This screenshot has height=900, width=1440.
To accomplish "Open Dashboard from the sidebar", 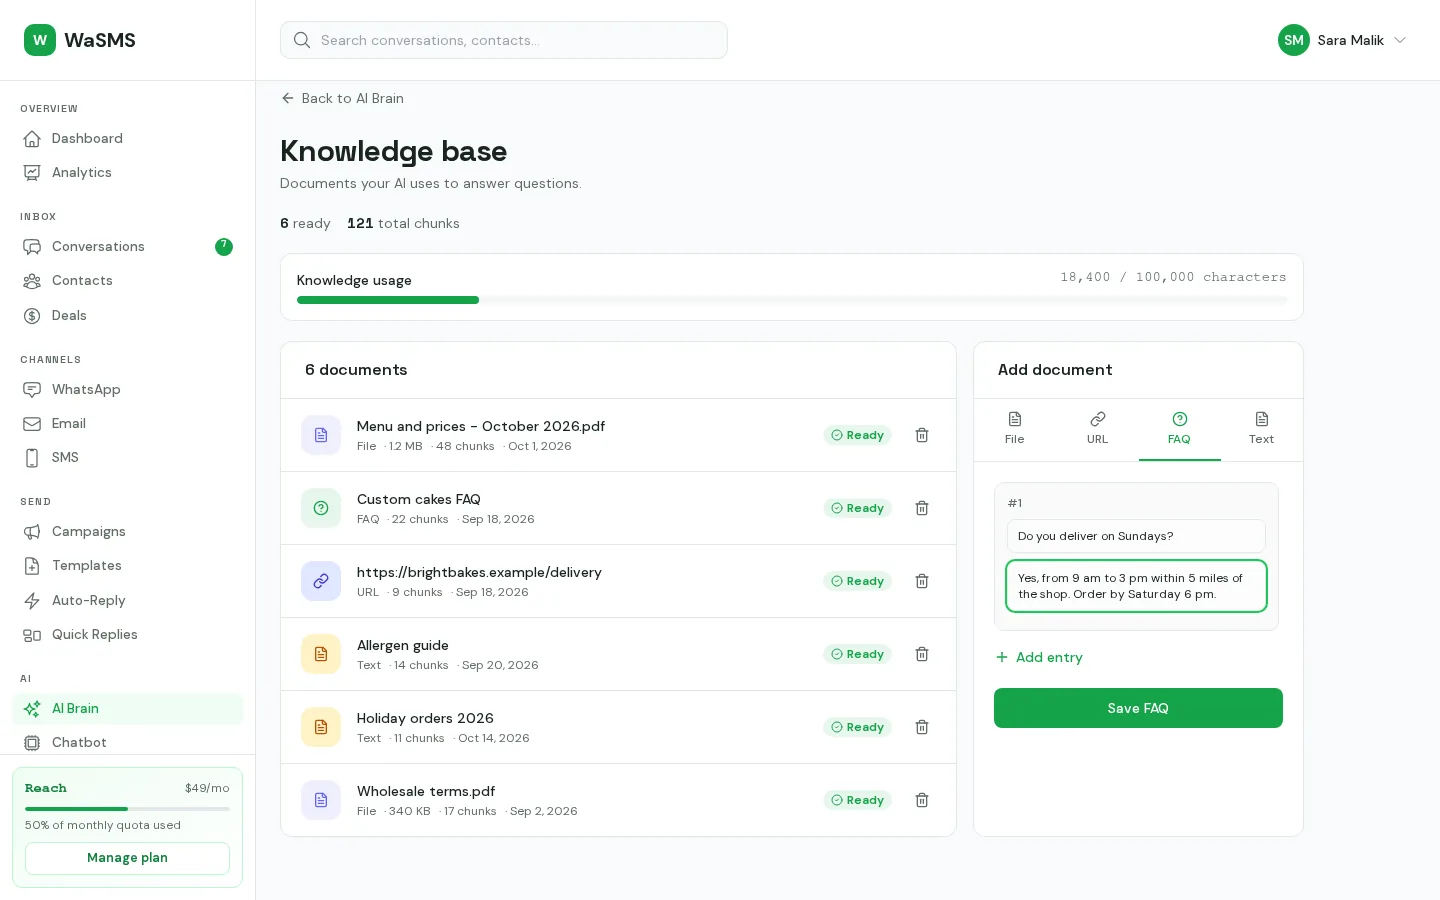I will 127,138.
